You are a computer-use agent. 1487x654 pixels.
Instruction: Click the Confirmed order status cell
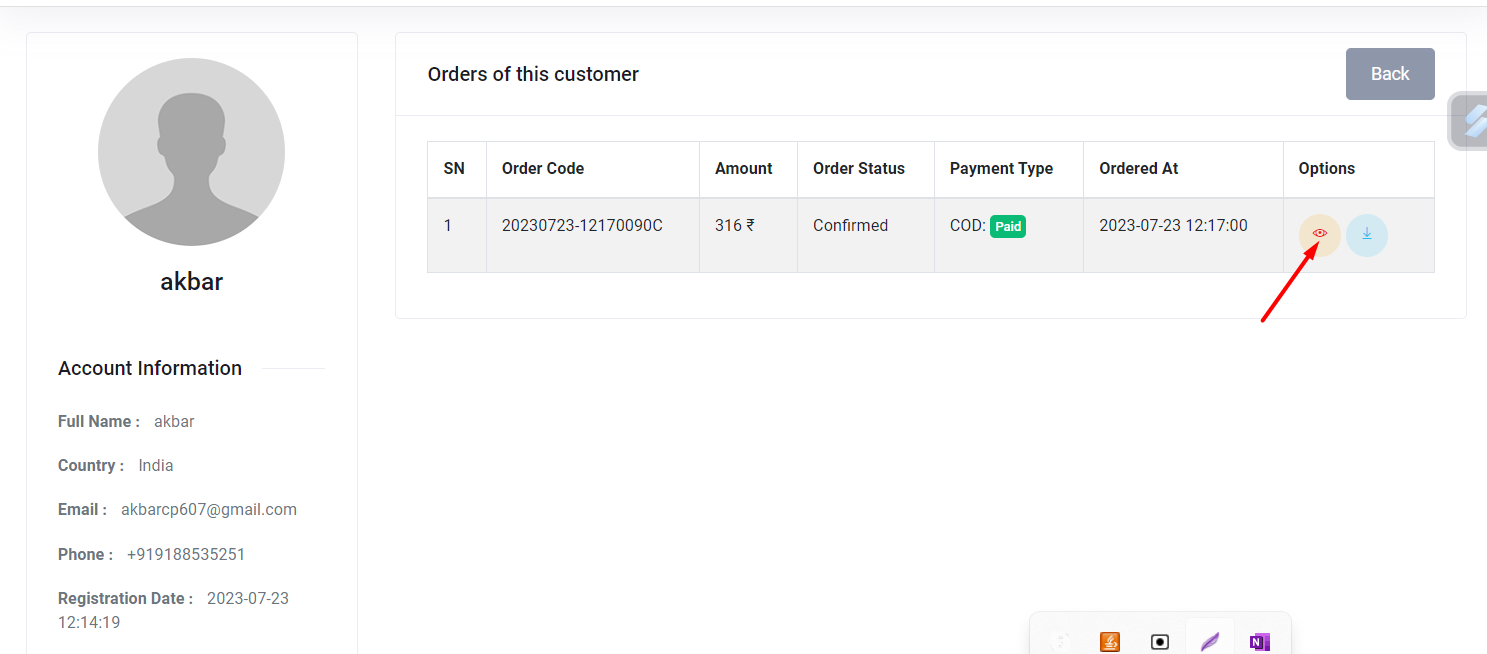click(850, 225)
